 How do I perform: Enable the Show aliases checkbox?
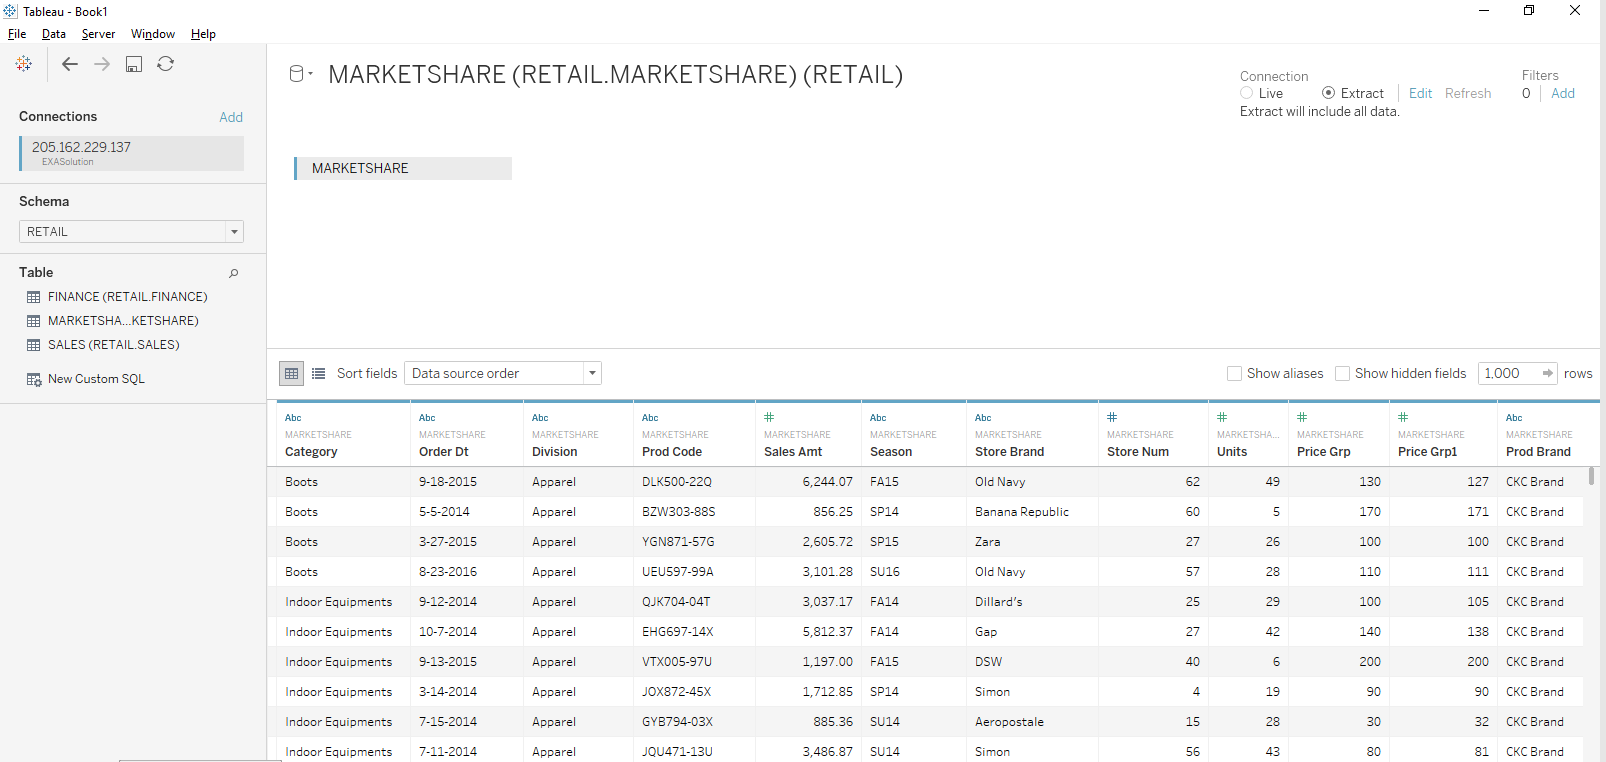pyautogui.click(x=1234, y=373)
